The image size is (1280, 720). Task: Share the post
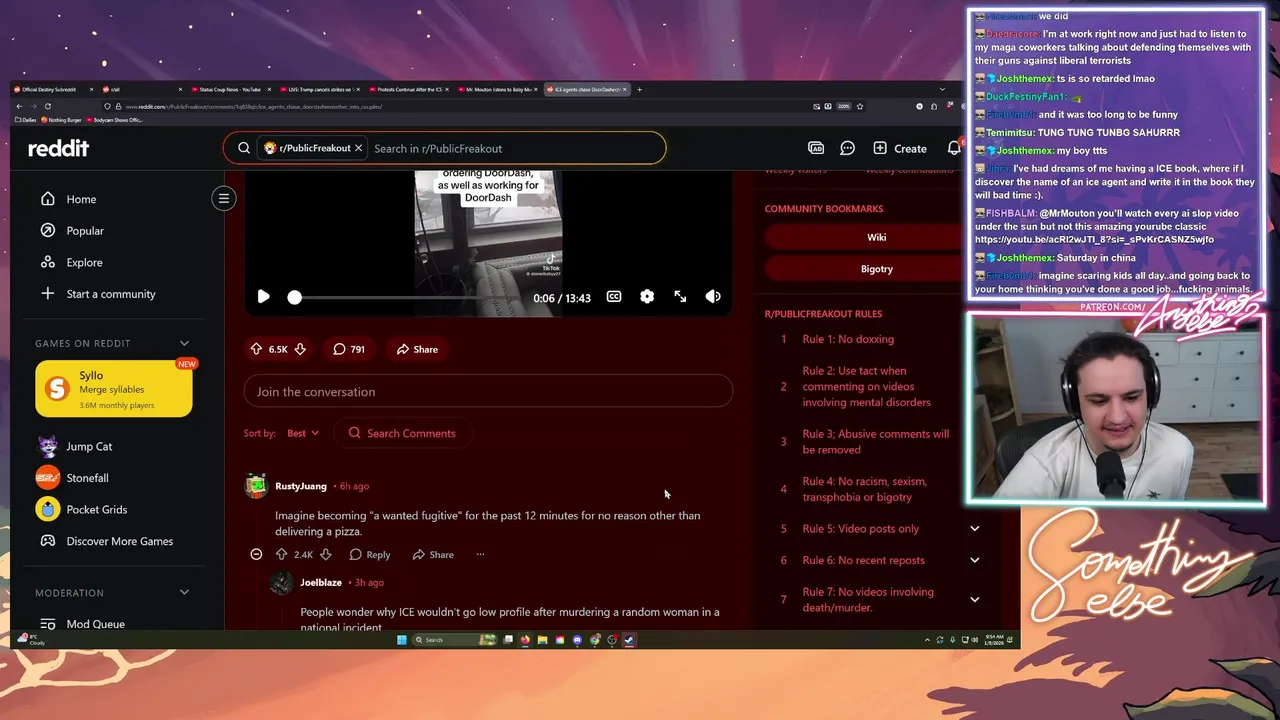click(417, 349)
